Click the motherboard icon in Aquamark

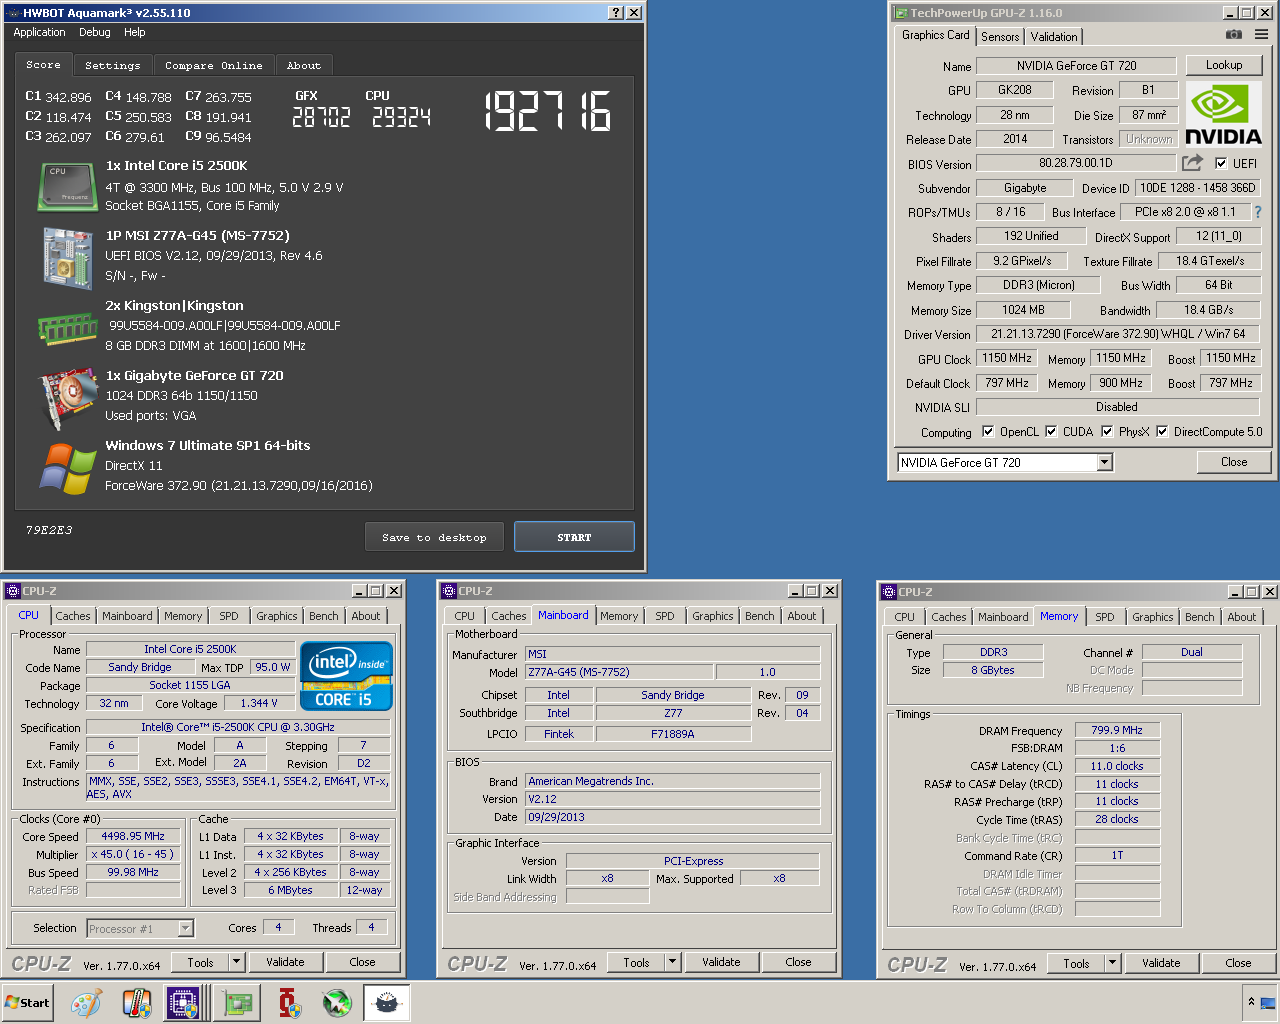[x=67, y=258]
